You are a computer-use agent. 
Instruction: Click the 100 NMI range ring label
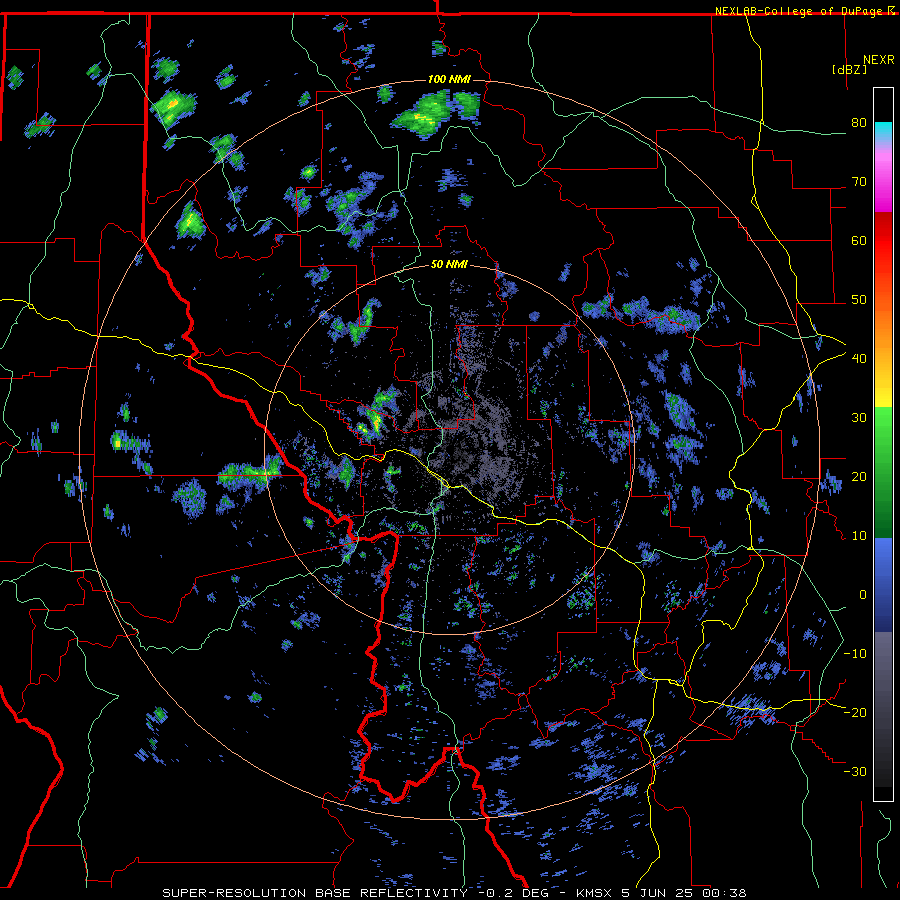pyautogui.click(x=449, y=79)
